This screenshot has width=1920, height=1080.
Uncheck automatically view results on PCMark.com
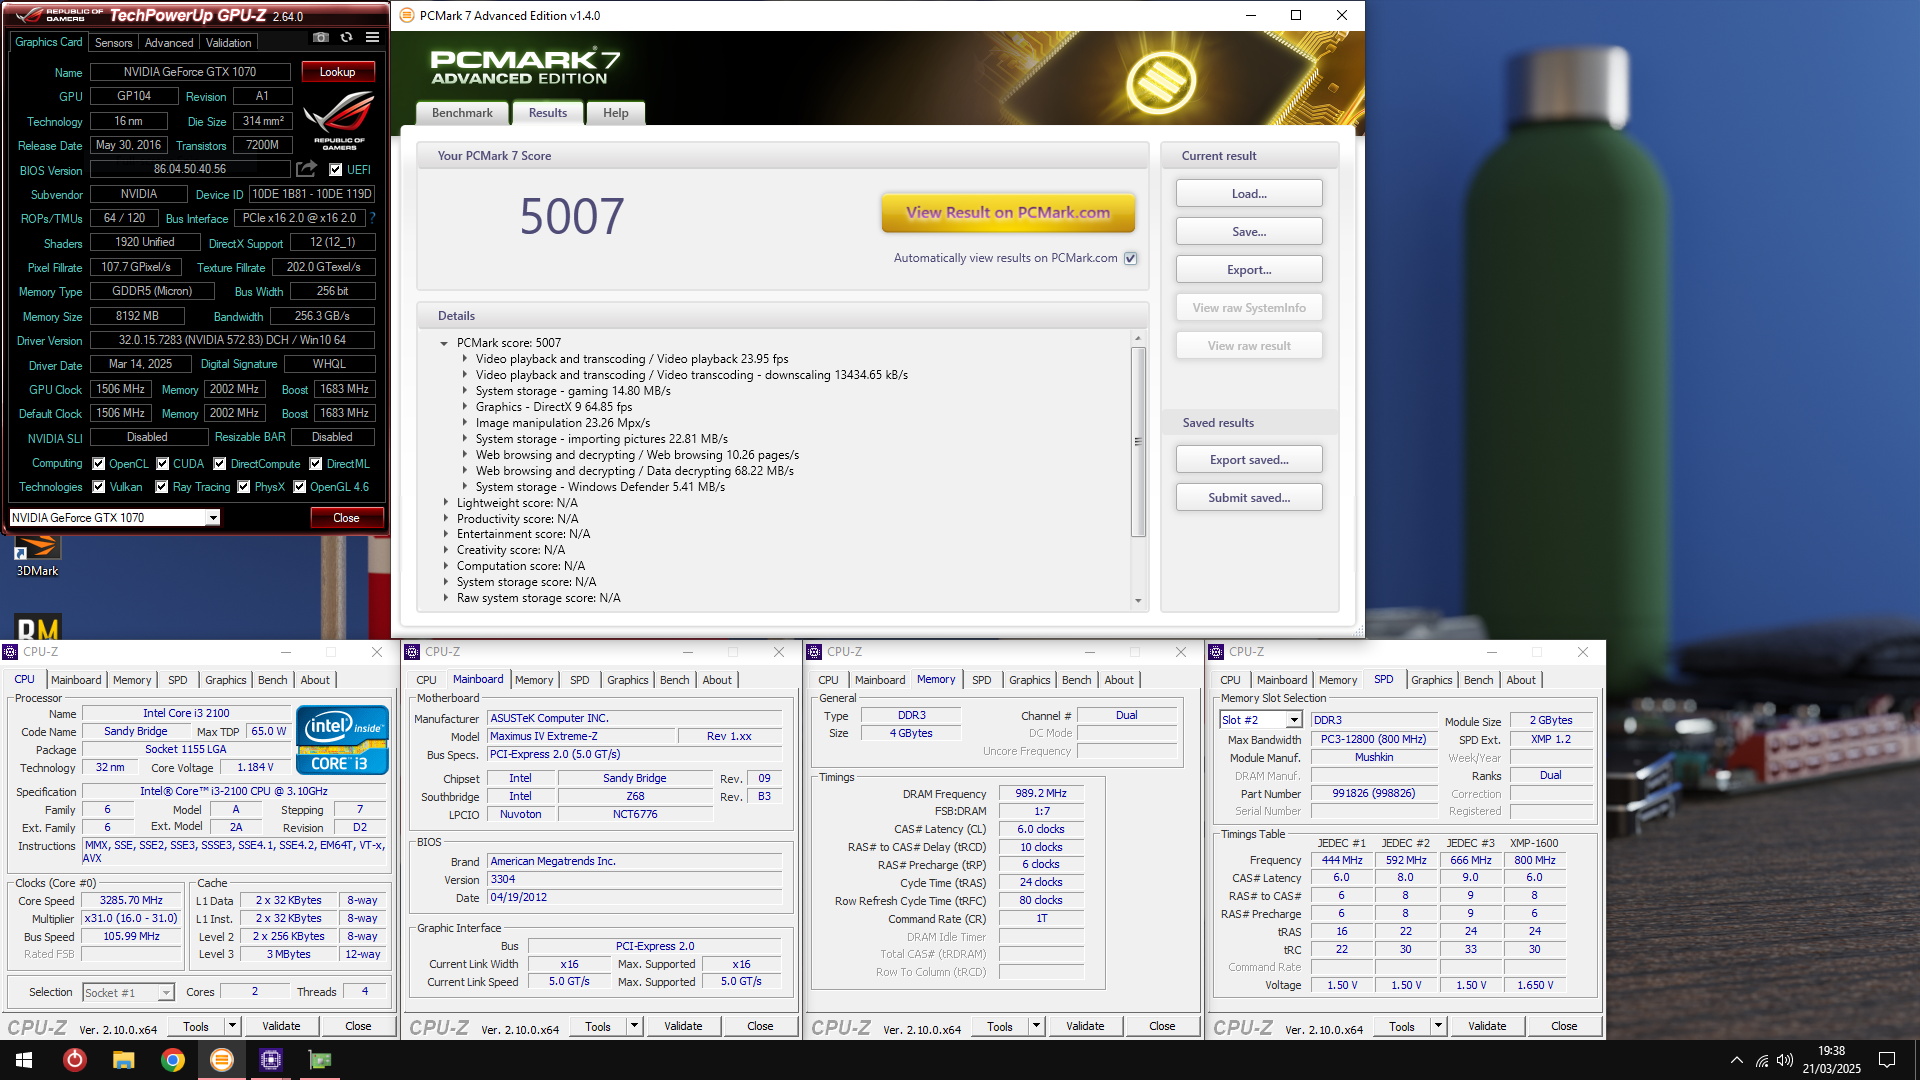pos(1131,258)
